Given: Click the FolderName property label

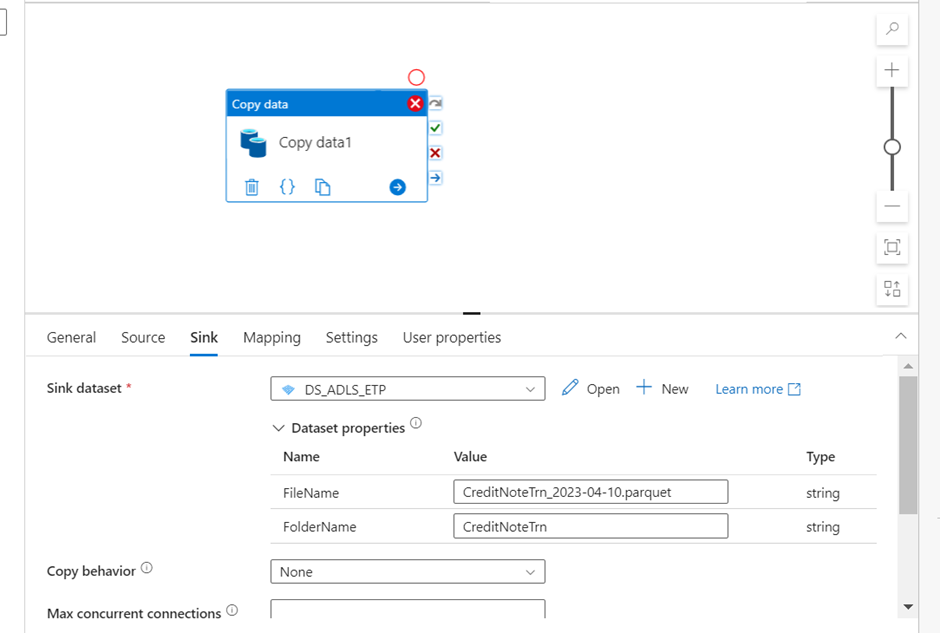Looking at the screenshot, I should tap(320, 527).
